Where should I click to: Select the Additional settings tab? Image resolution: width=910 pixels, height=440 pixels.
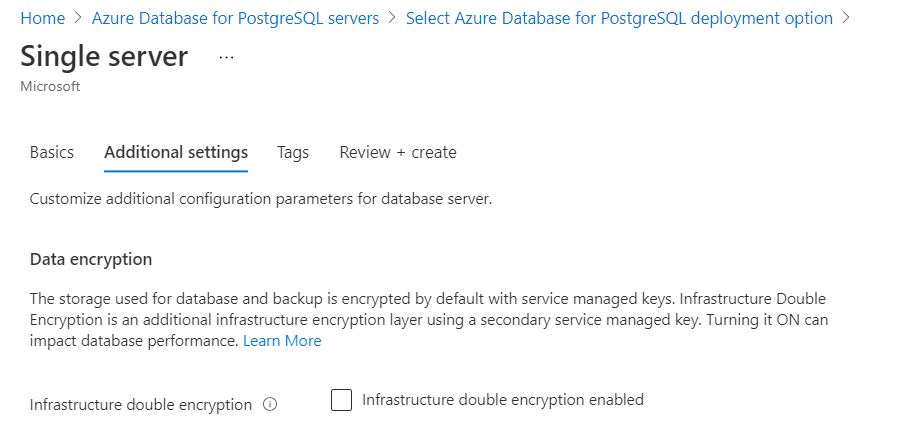[176, 153]
